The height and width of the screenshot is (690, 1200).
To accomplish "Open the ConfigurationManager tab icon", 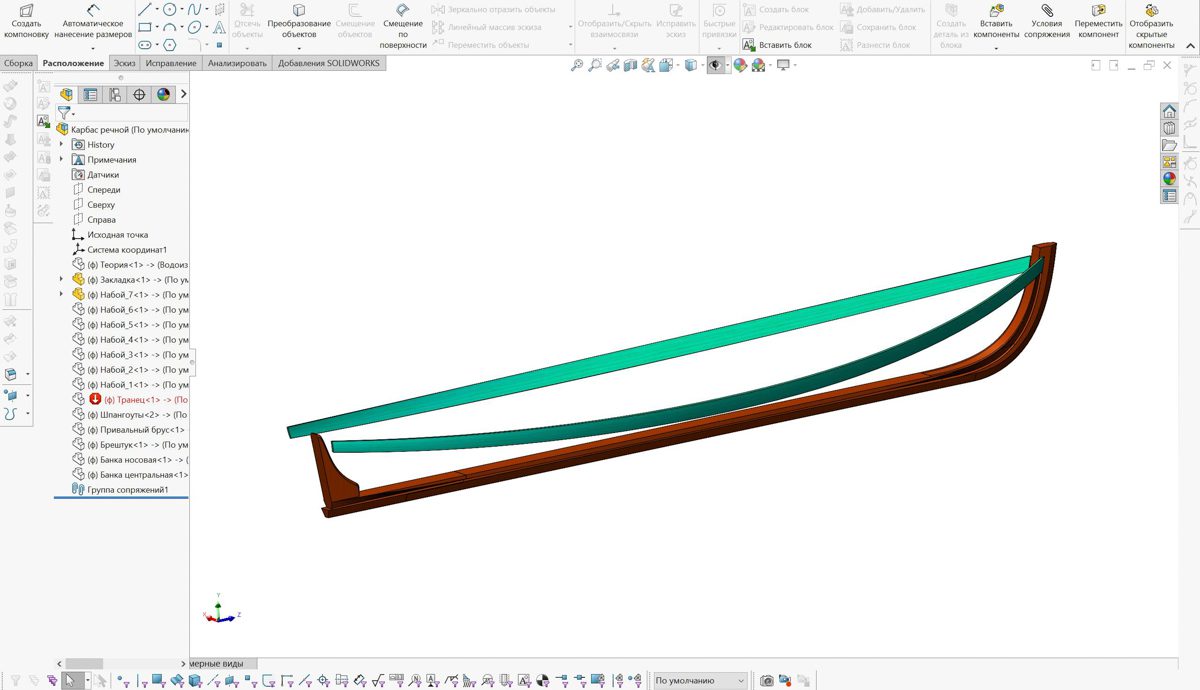I will tap(115, 95).
